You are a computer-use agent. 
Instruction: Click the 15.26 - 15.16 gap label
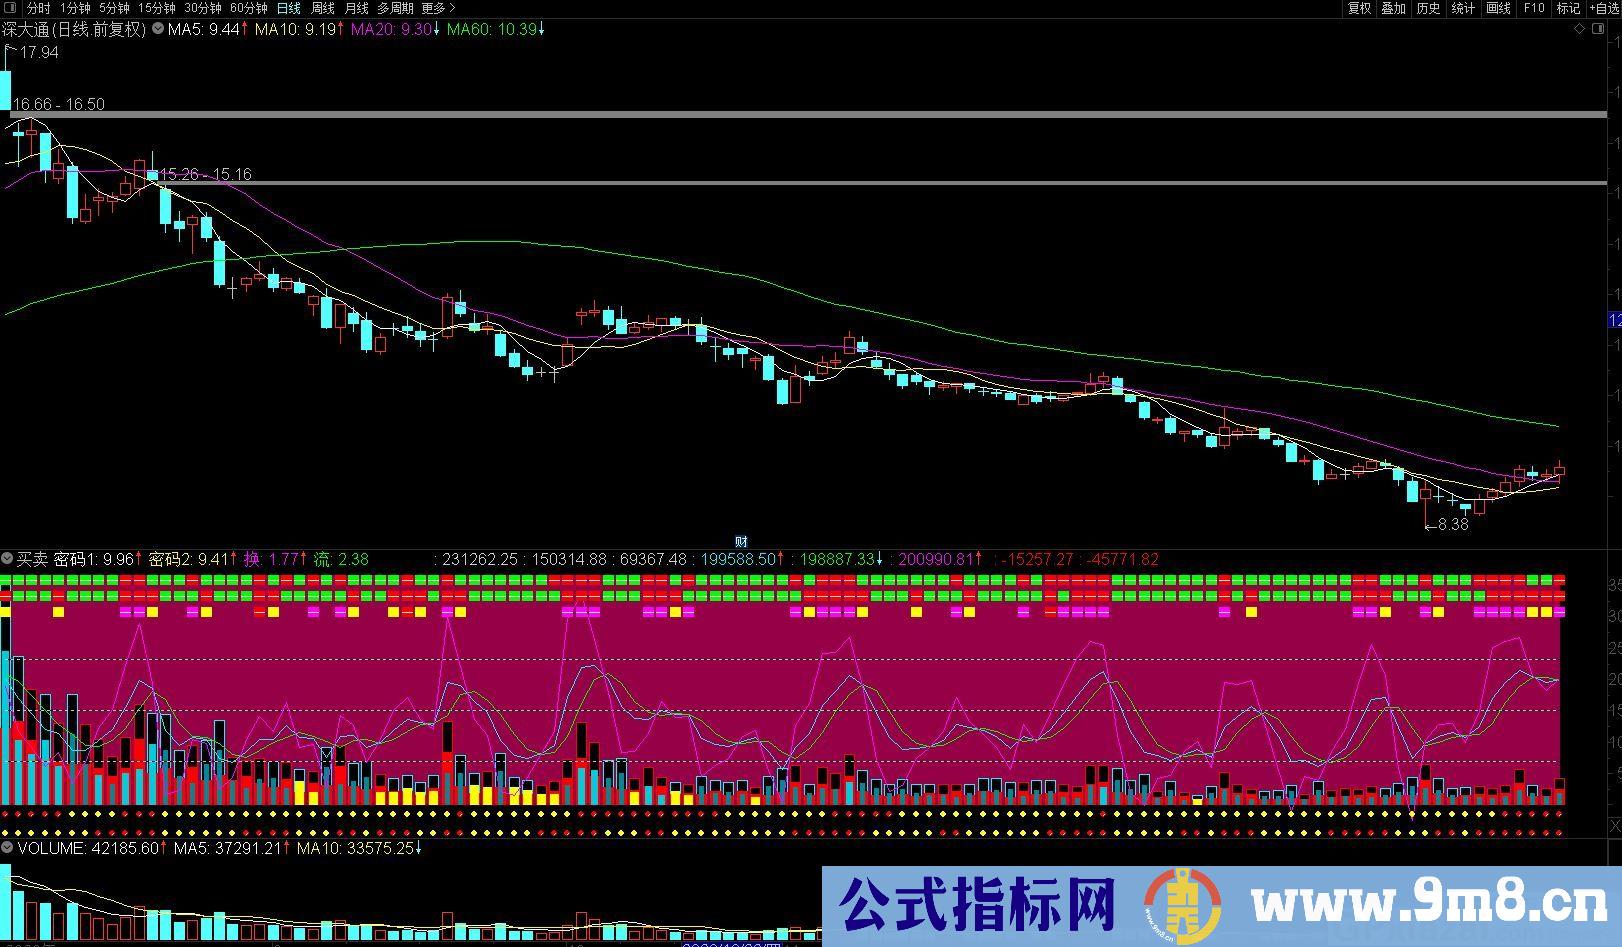pos(205,174)
